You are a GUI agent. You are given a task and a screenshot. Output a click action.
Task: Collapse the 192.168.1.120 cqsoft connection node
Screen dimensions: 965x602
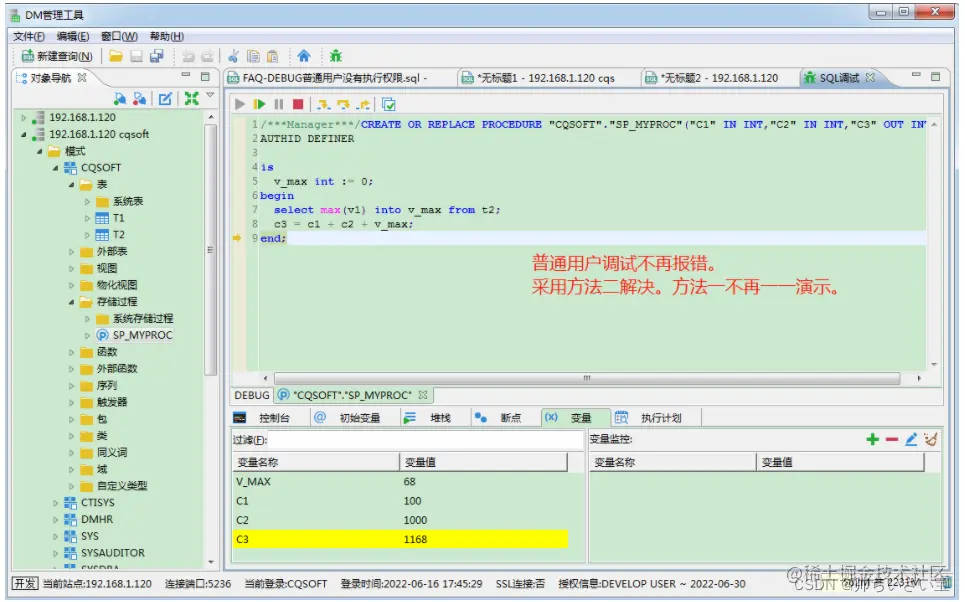(24, 134)
